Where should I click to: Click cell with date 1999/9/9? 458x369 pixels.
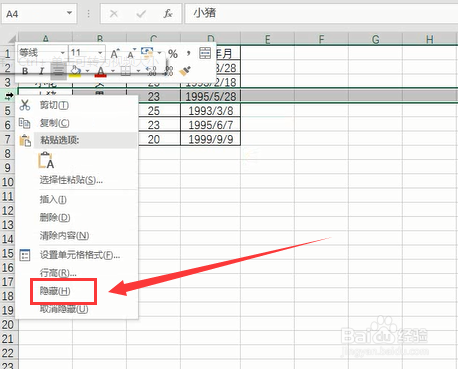click(x=210, y=139)
